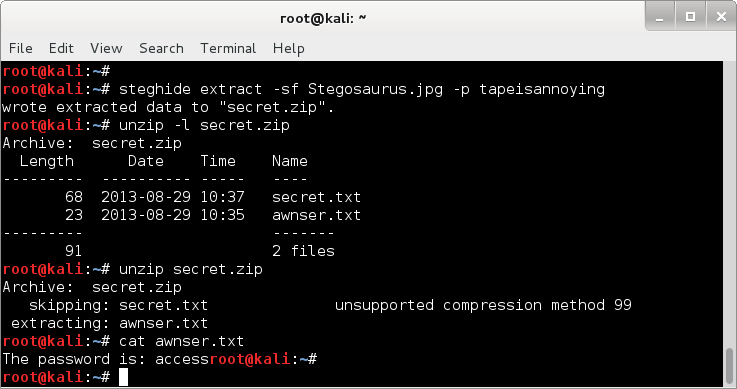
Task: Open the Search menu
Action: 161,48
